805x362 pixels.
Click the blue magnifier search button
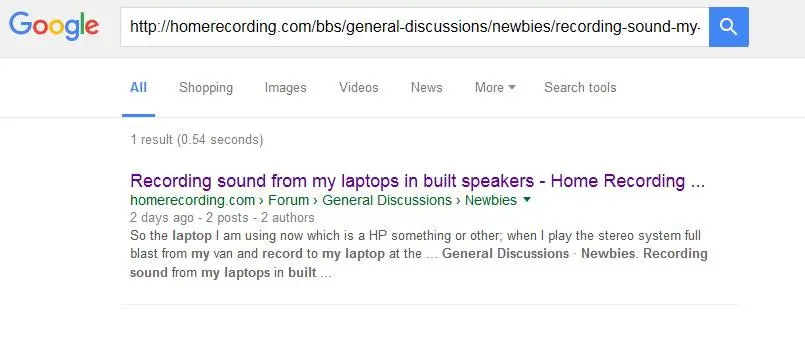[729, 27]
